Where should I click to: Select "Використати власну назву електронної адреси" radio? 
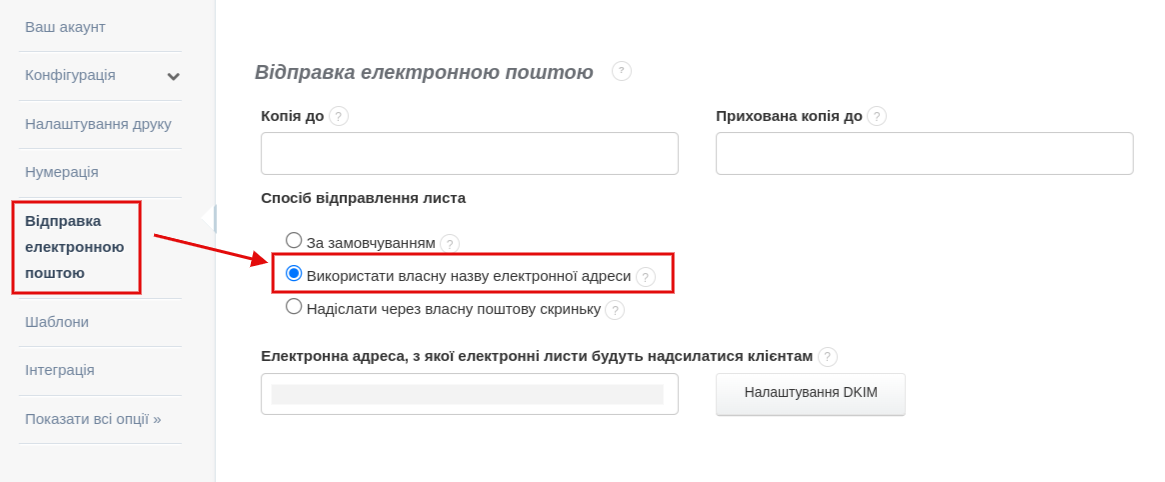pyautogui.click(x=294, y=273)
